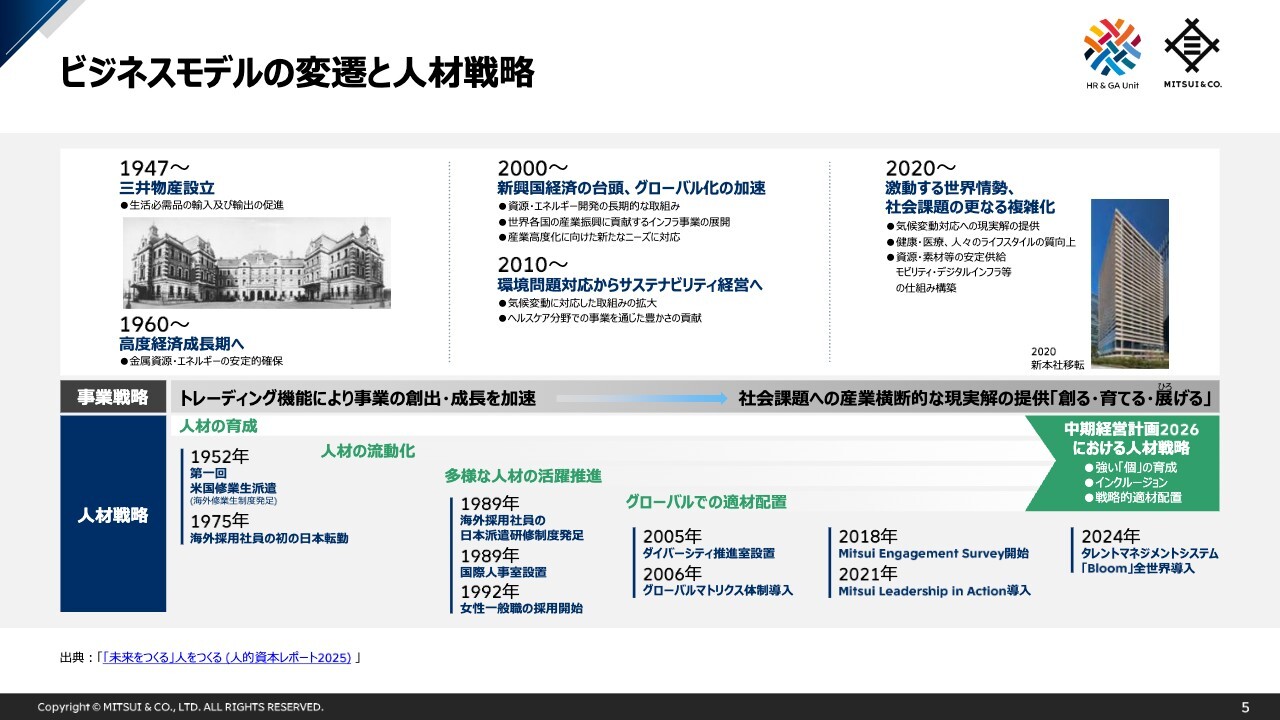Click the green 人材の育成 label
1280x720 pixels.
tap(218, 426)
